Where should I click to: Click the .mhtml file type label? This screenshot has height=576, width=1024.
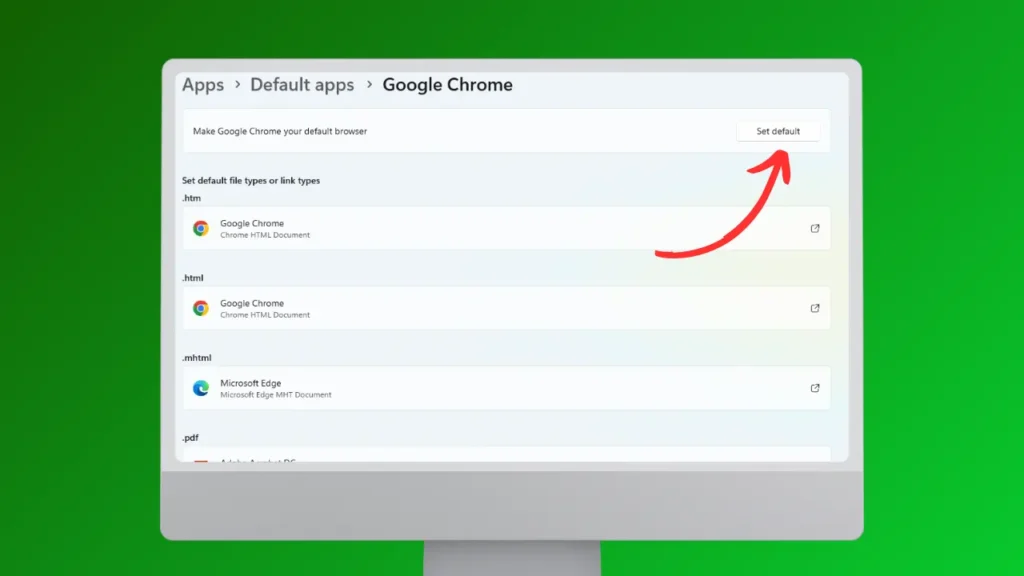click(197, 358)
